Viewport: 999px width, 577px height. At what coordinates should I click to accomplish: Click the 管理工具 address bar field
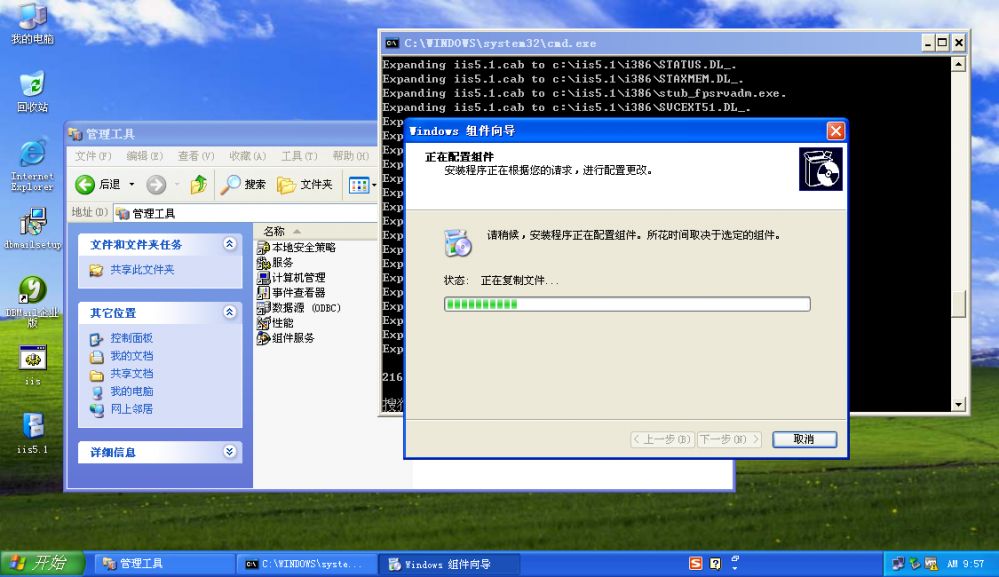(247, 213)
